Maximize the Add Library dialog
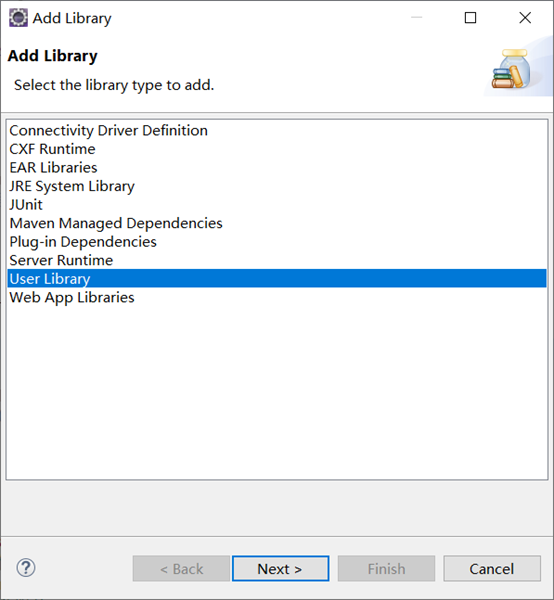The height and width of the screenshot is (600, 554). [470, 18]
